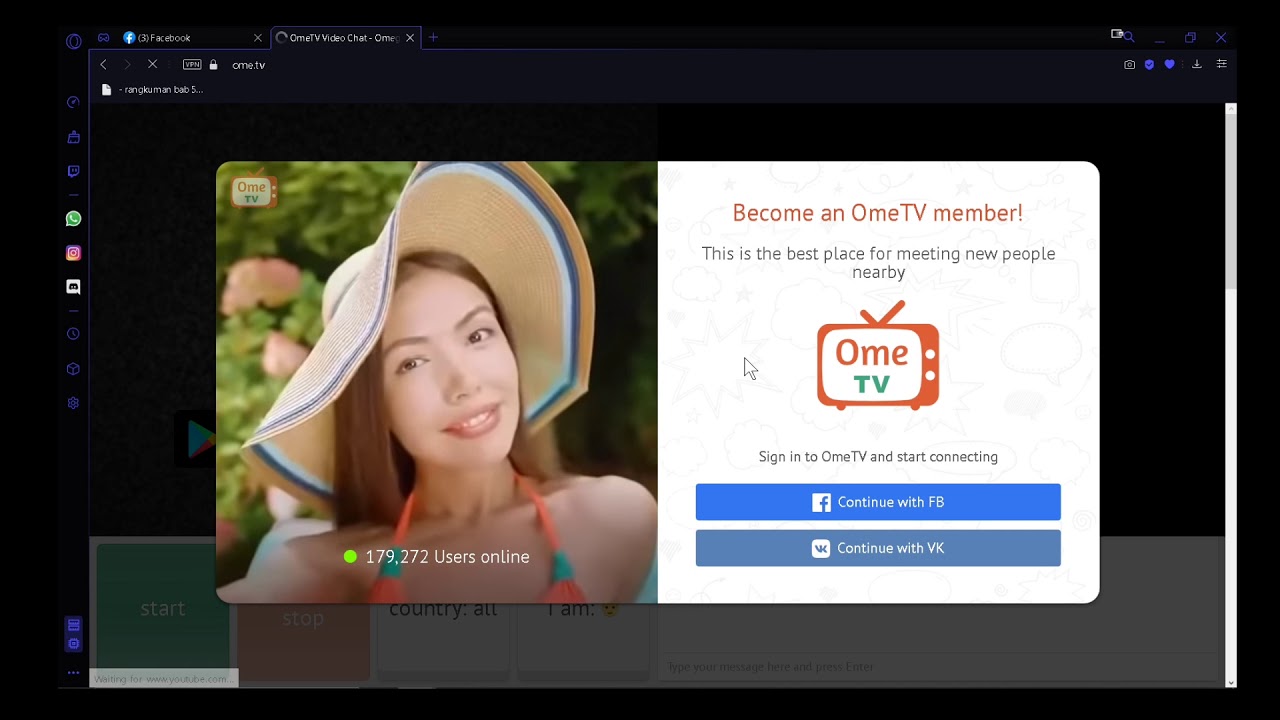
Task: Open the downloads panel
Action: pos(1196,64)
